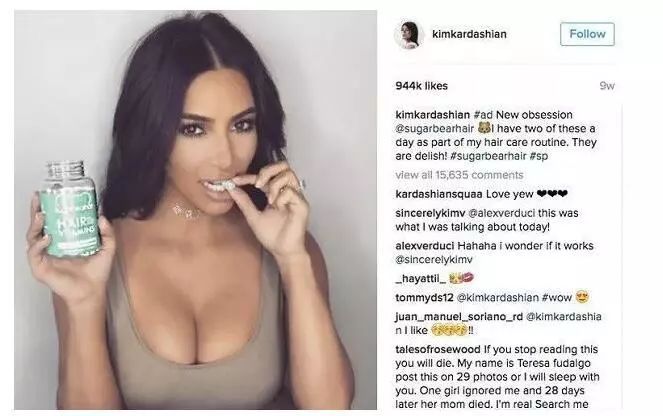
Task: Click the #sp hashtag in caption
Action: 538,156
